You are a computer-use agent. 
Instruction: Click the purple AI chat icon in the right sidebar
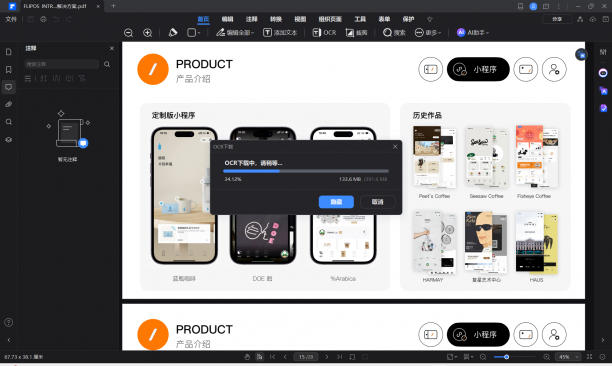pos(603,73)
